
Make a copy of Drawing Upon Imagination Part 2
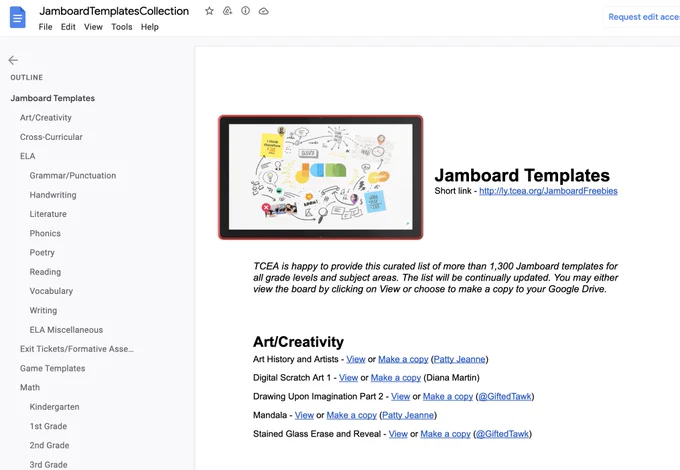pyautogui.click(x=448, y=396)
